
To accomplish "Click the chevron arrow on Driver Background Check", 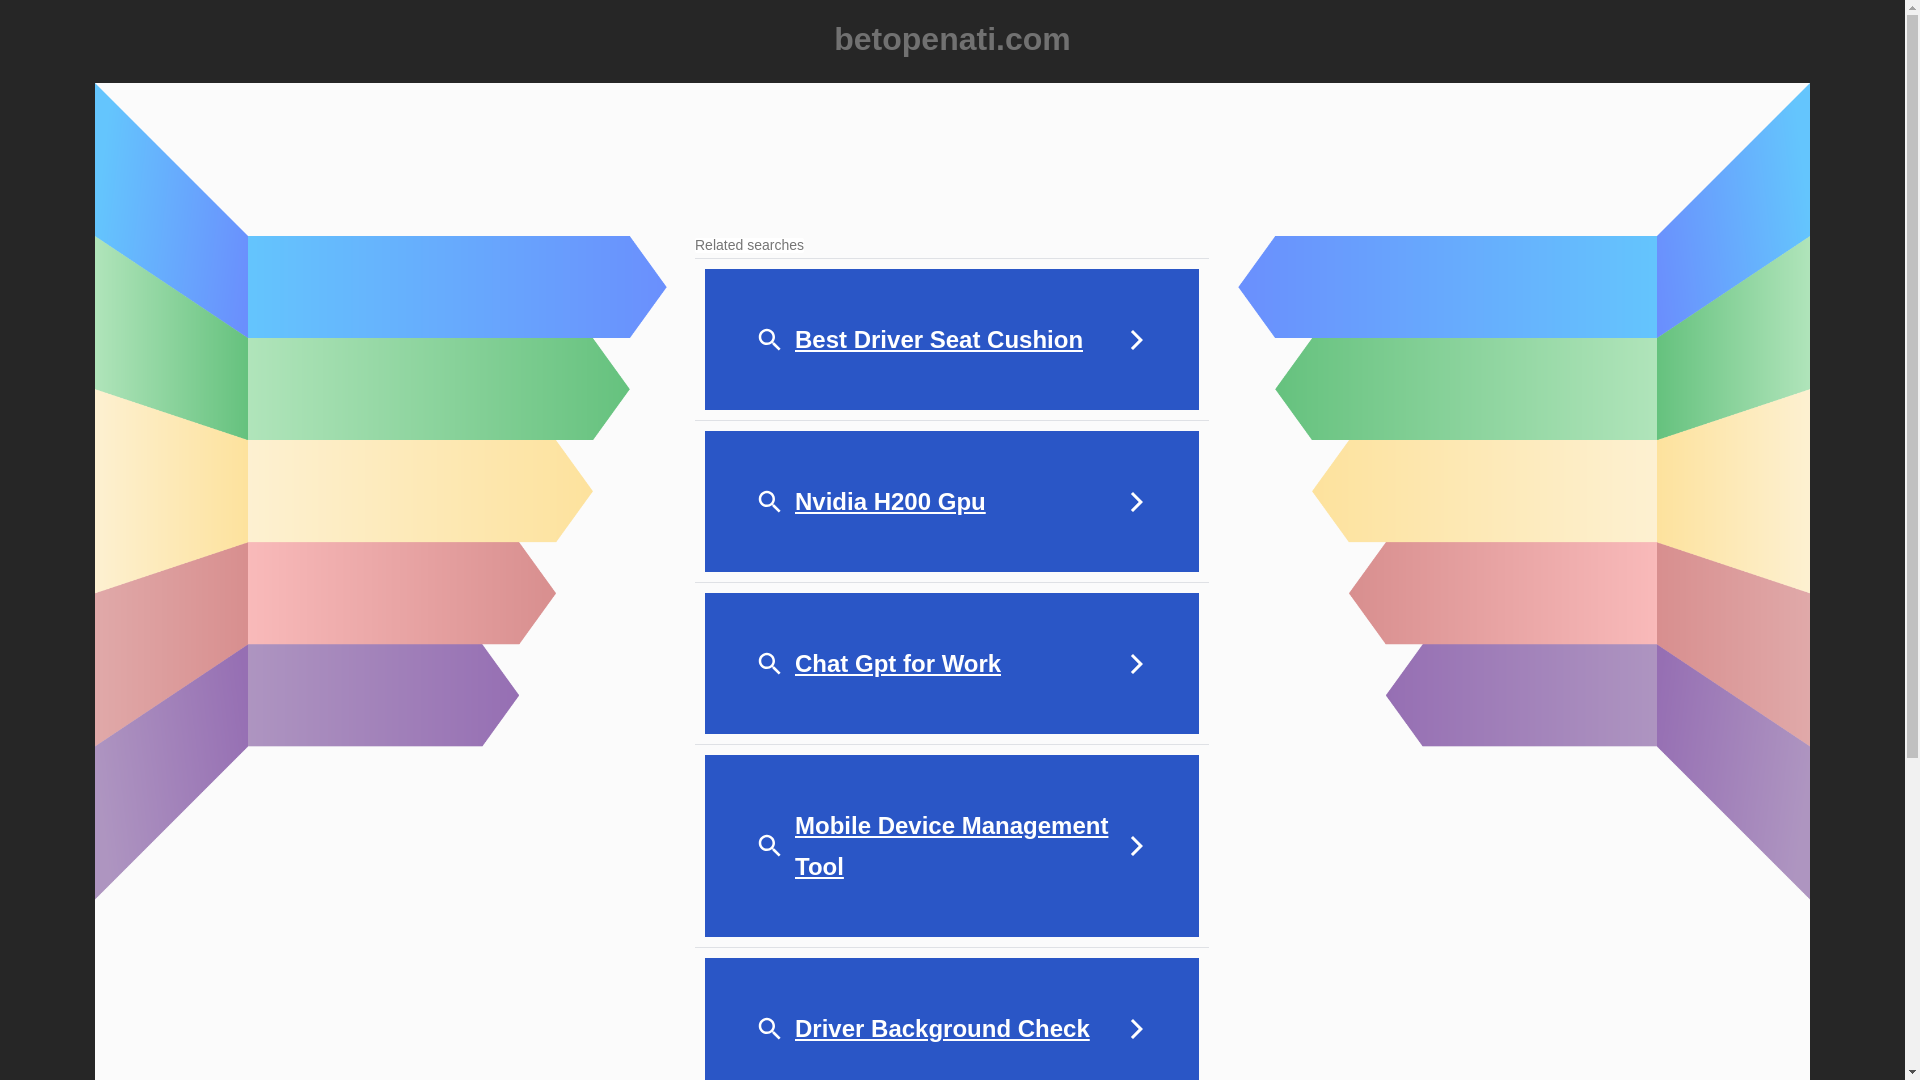I will (x=1136, y=1029).
